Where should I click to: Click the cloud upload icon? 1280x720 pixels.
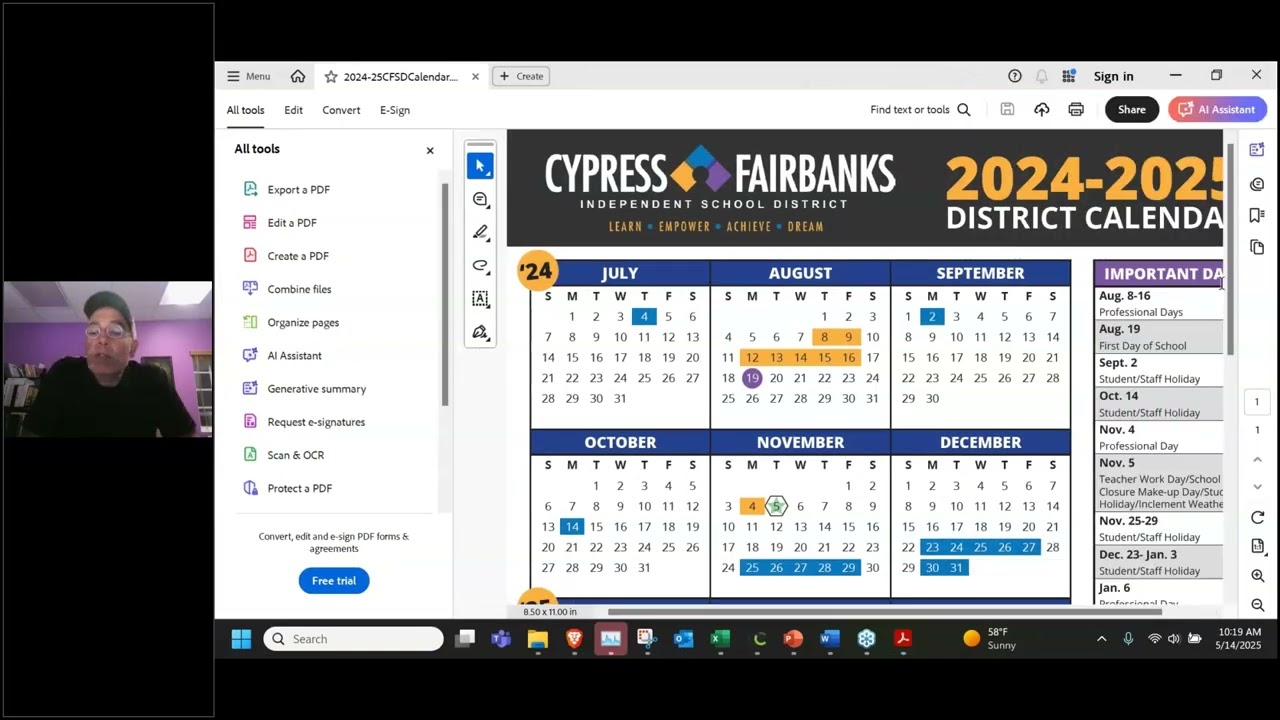1042,110
